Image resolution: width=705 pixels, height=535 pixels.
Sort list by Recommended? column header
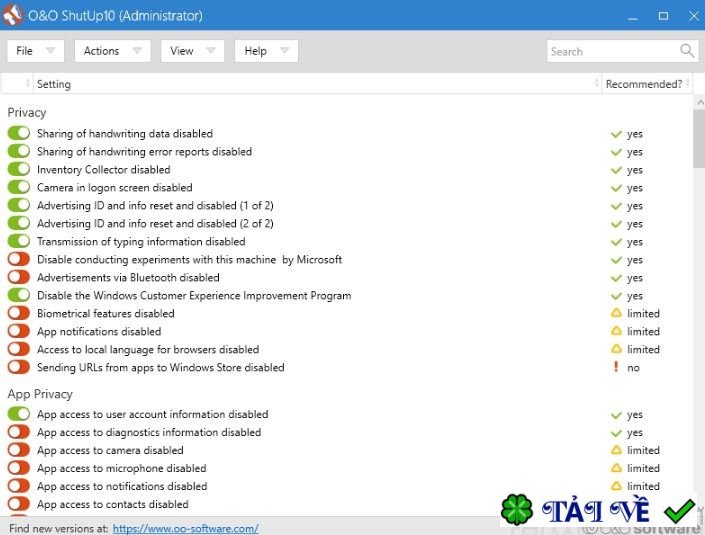(x=646, y=84)
